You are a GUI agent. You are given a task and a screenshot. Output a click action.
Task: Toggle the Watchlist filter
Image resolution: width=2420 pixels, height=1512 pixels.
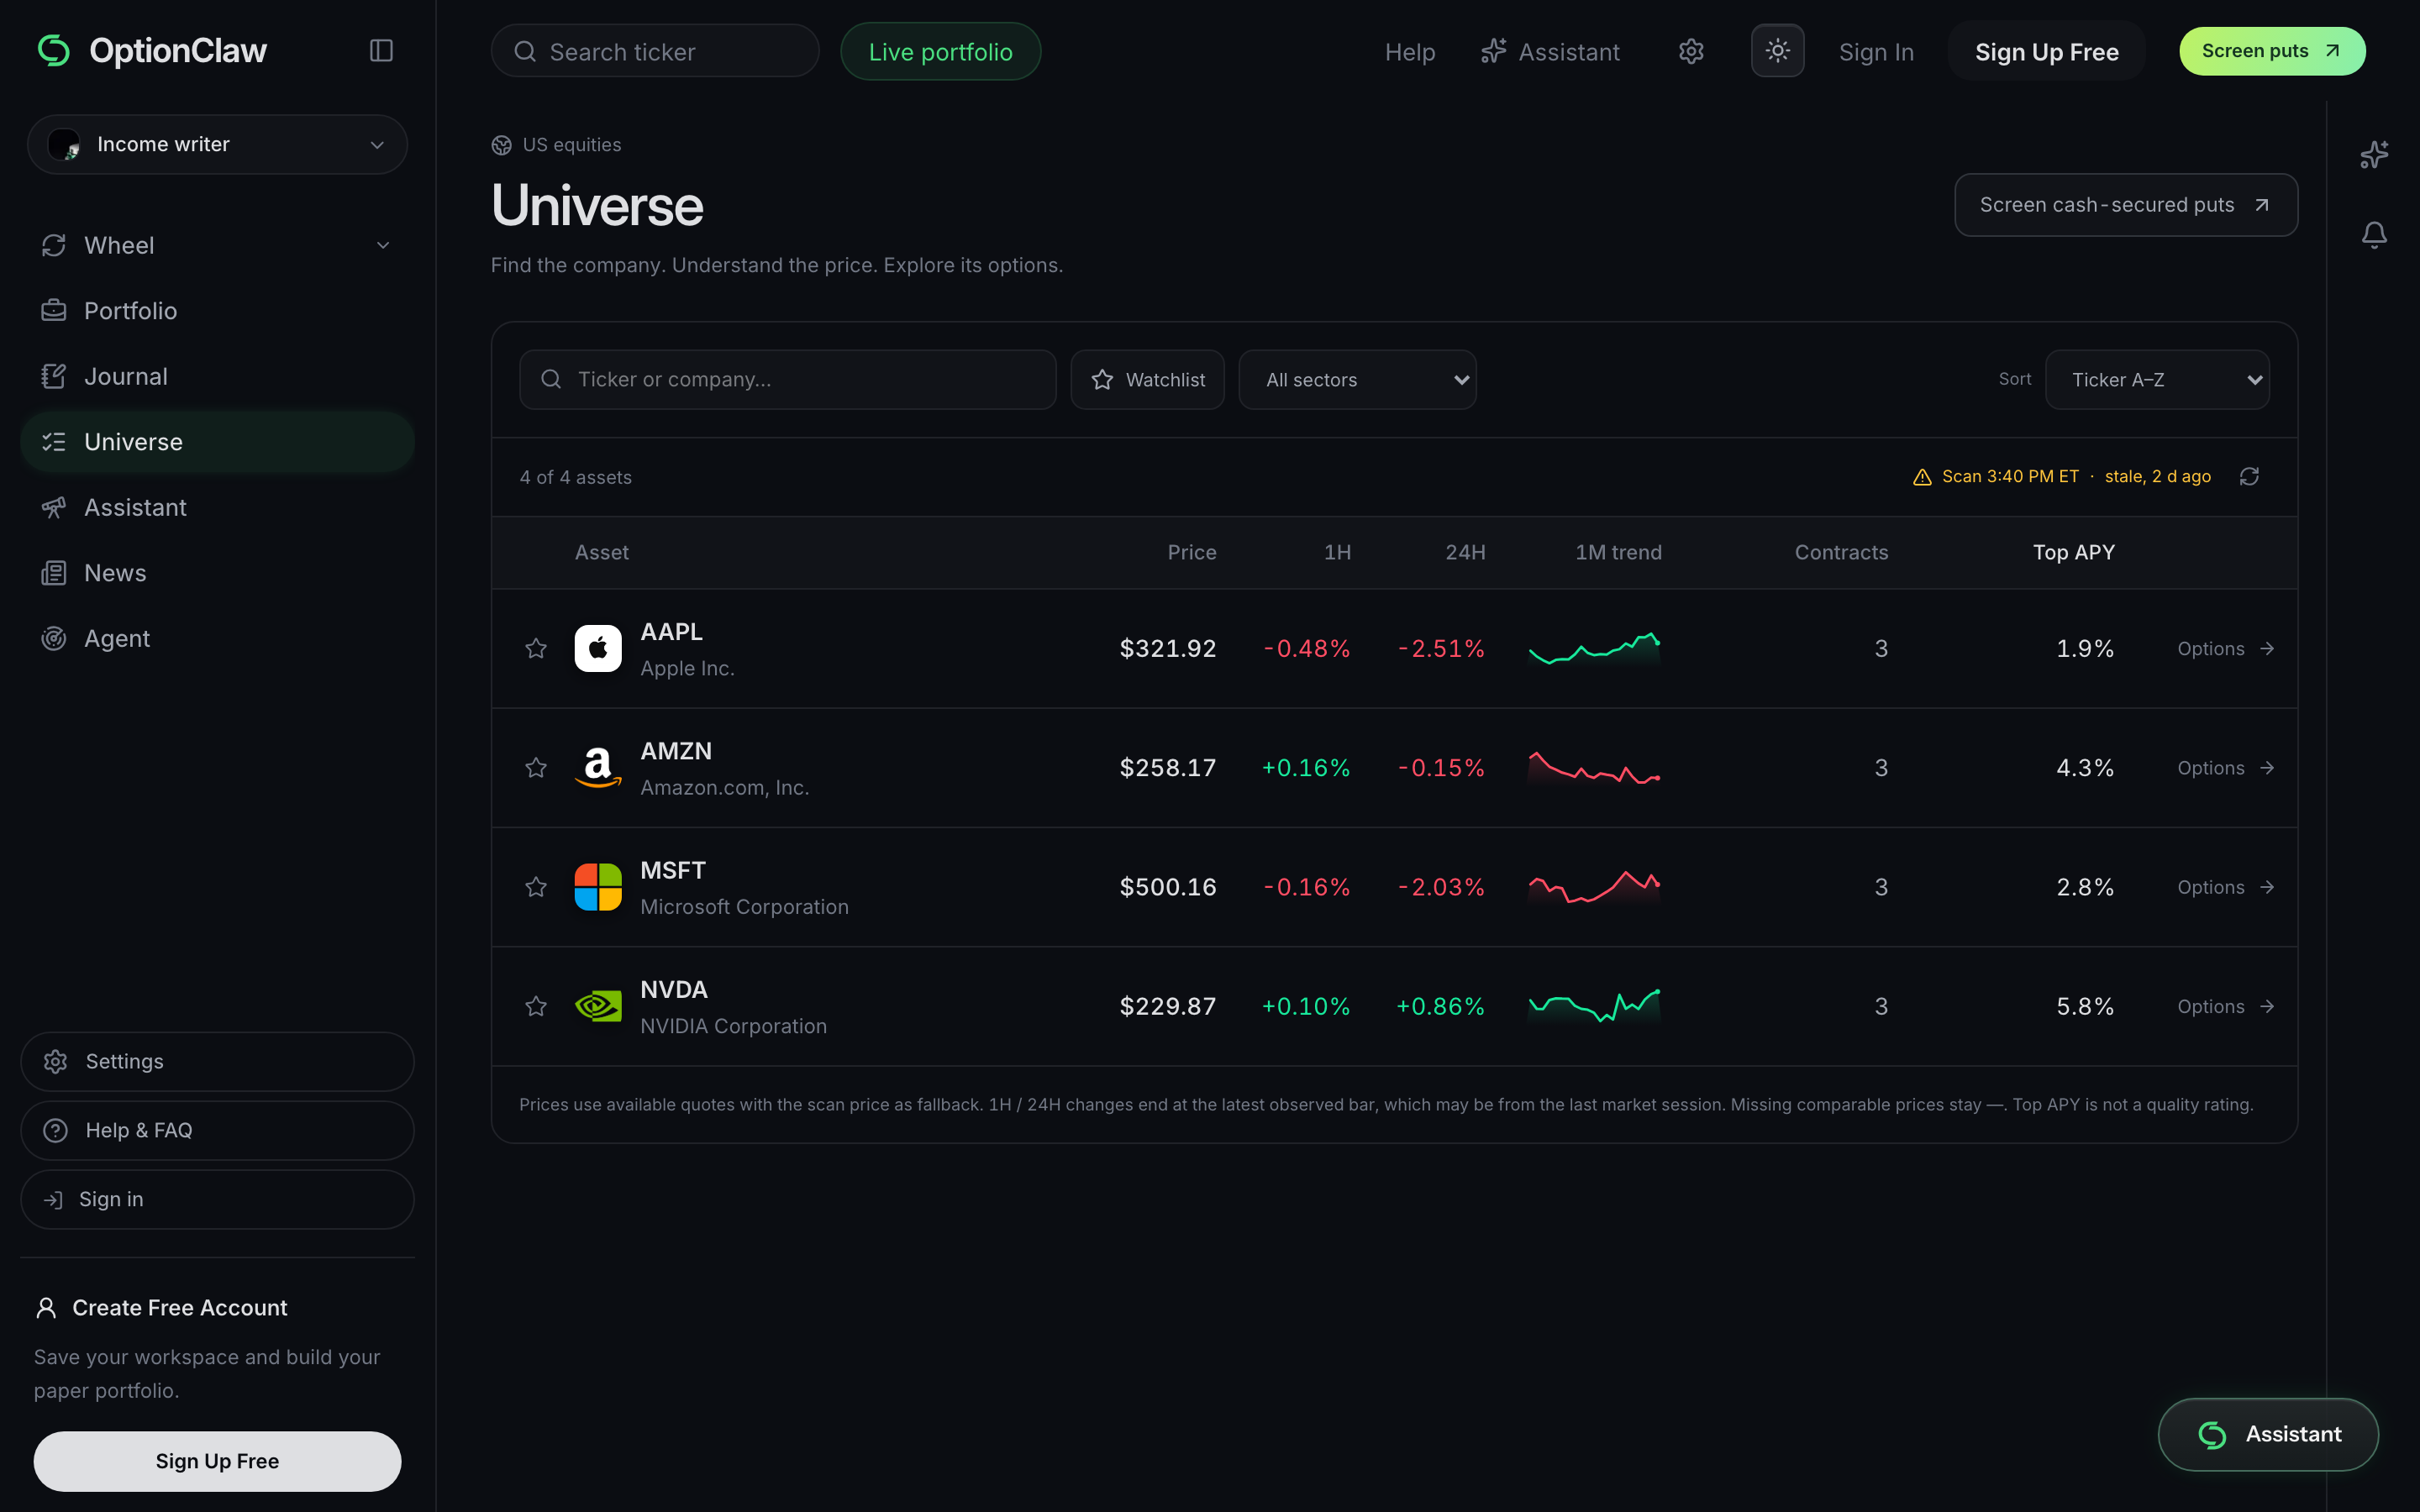tap(1147, 379)
